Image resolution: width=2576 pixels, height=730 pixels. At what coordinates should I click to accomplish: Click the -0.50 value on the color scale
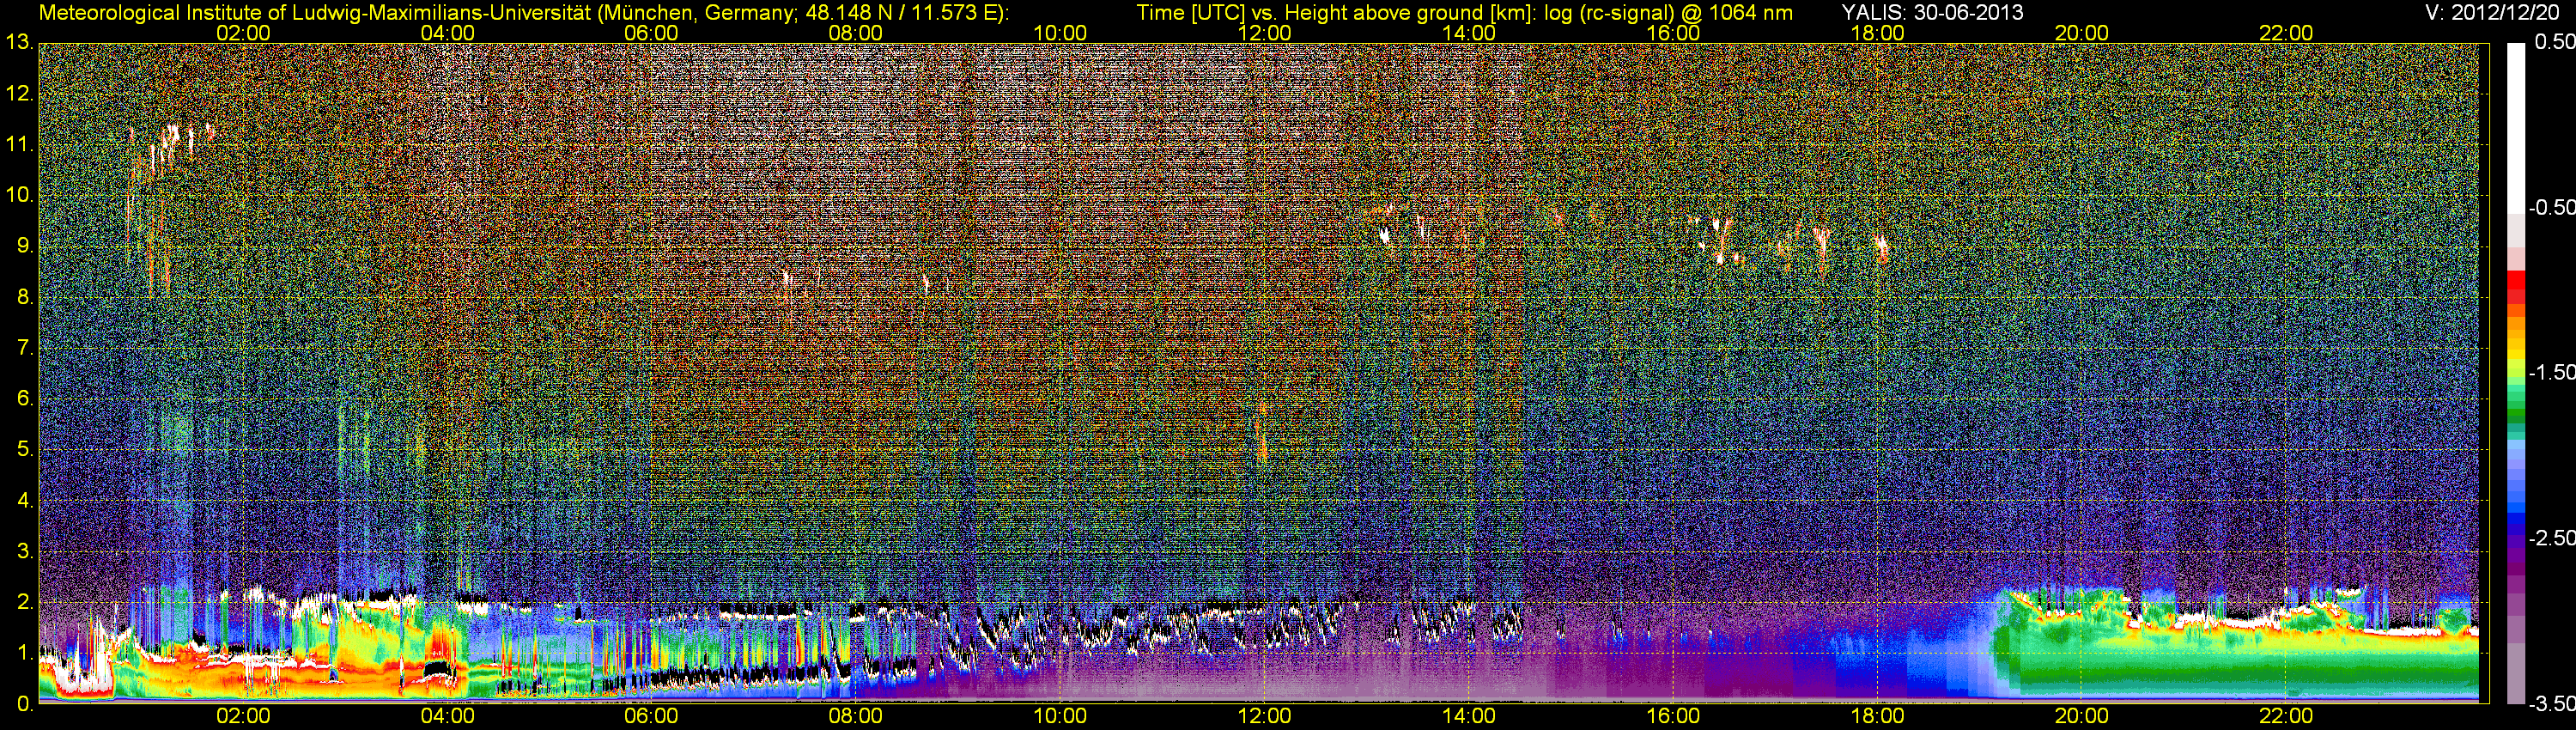2551,208
